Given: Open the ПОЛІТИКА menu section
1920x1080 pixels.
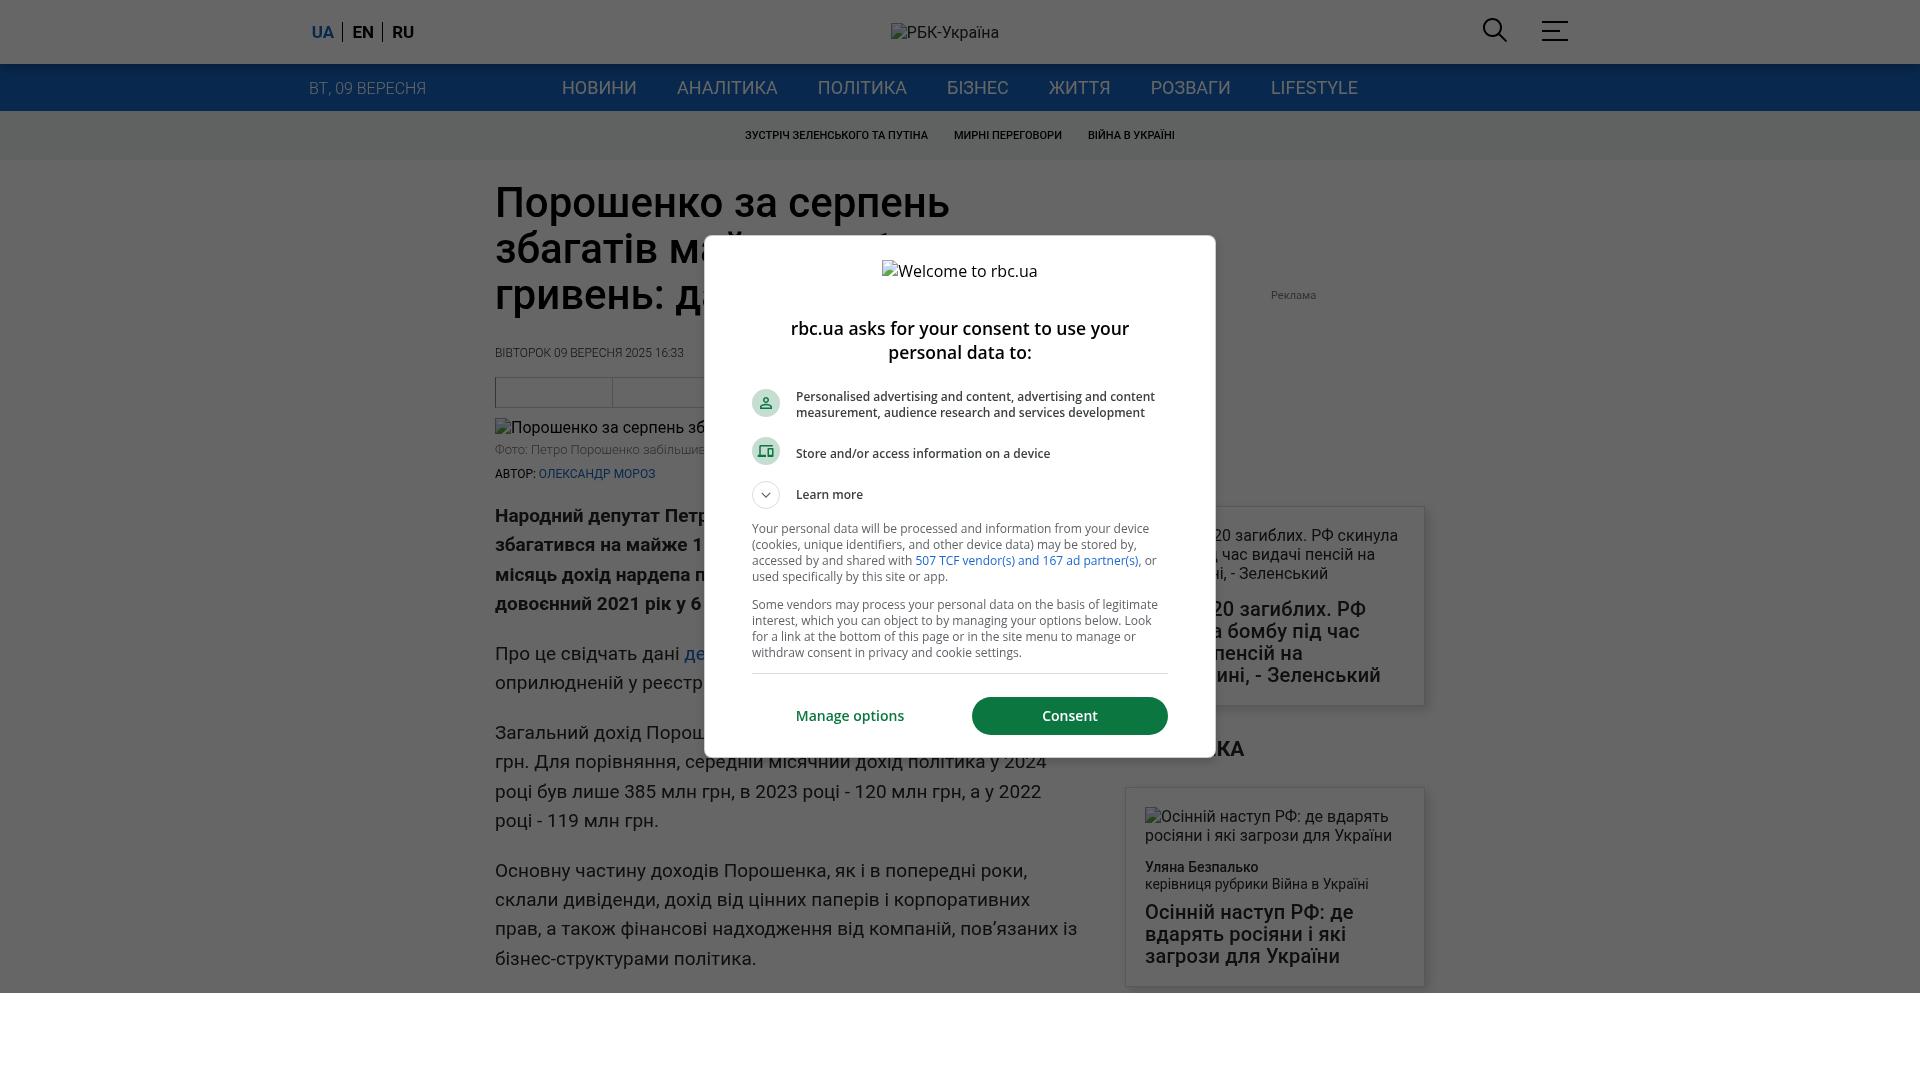Looking at the screenshot, I should coord(862,88).
